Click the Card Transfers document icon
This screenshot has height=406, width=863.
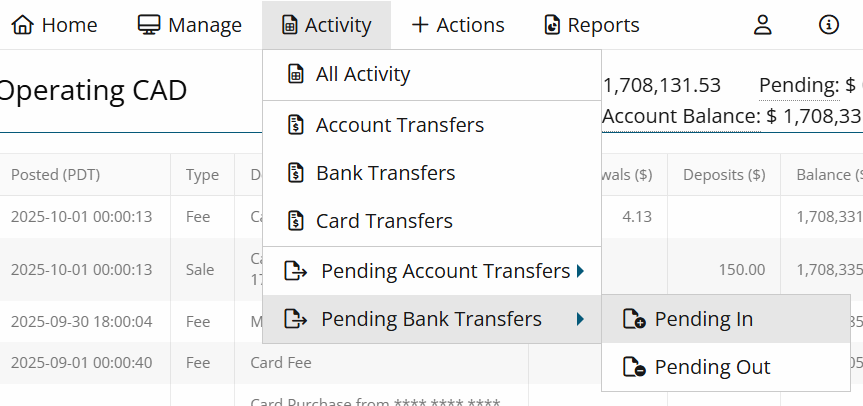(x=296, y=221)
